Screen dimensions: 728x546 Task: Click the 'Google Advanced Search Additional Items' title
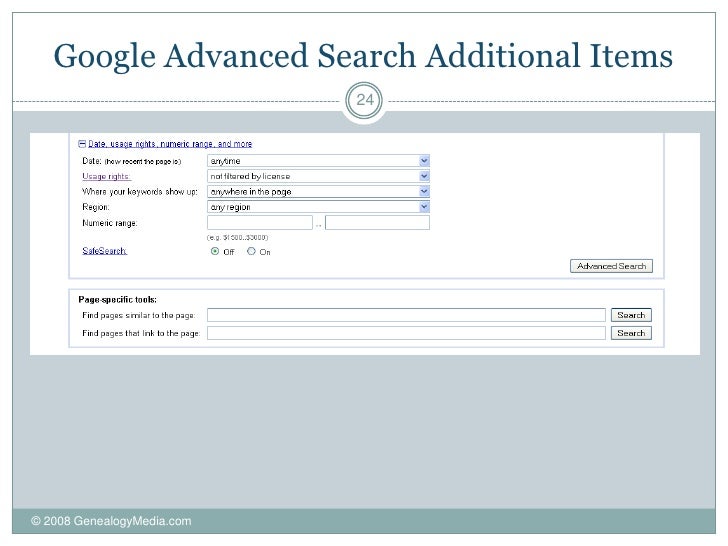click(364, 56)
